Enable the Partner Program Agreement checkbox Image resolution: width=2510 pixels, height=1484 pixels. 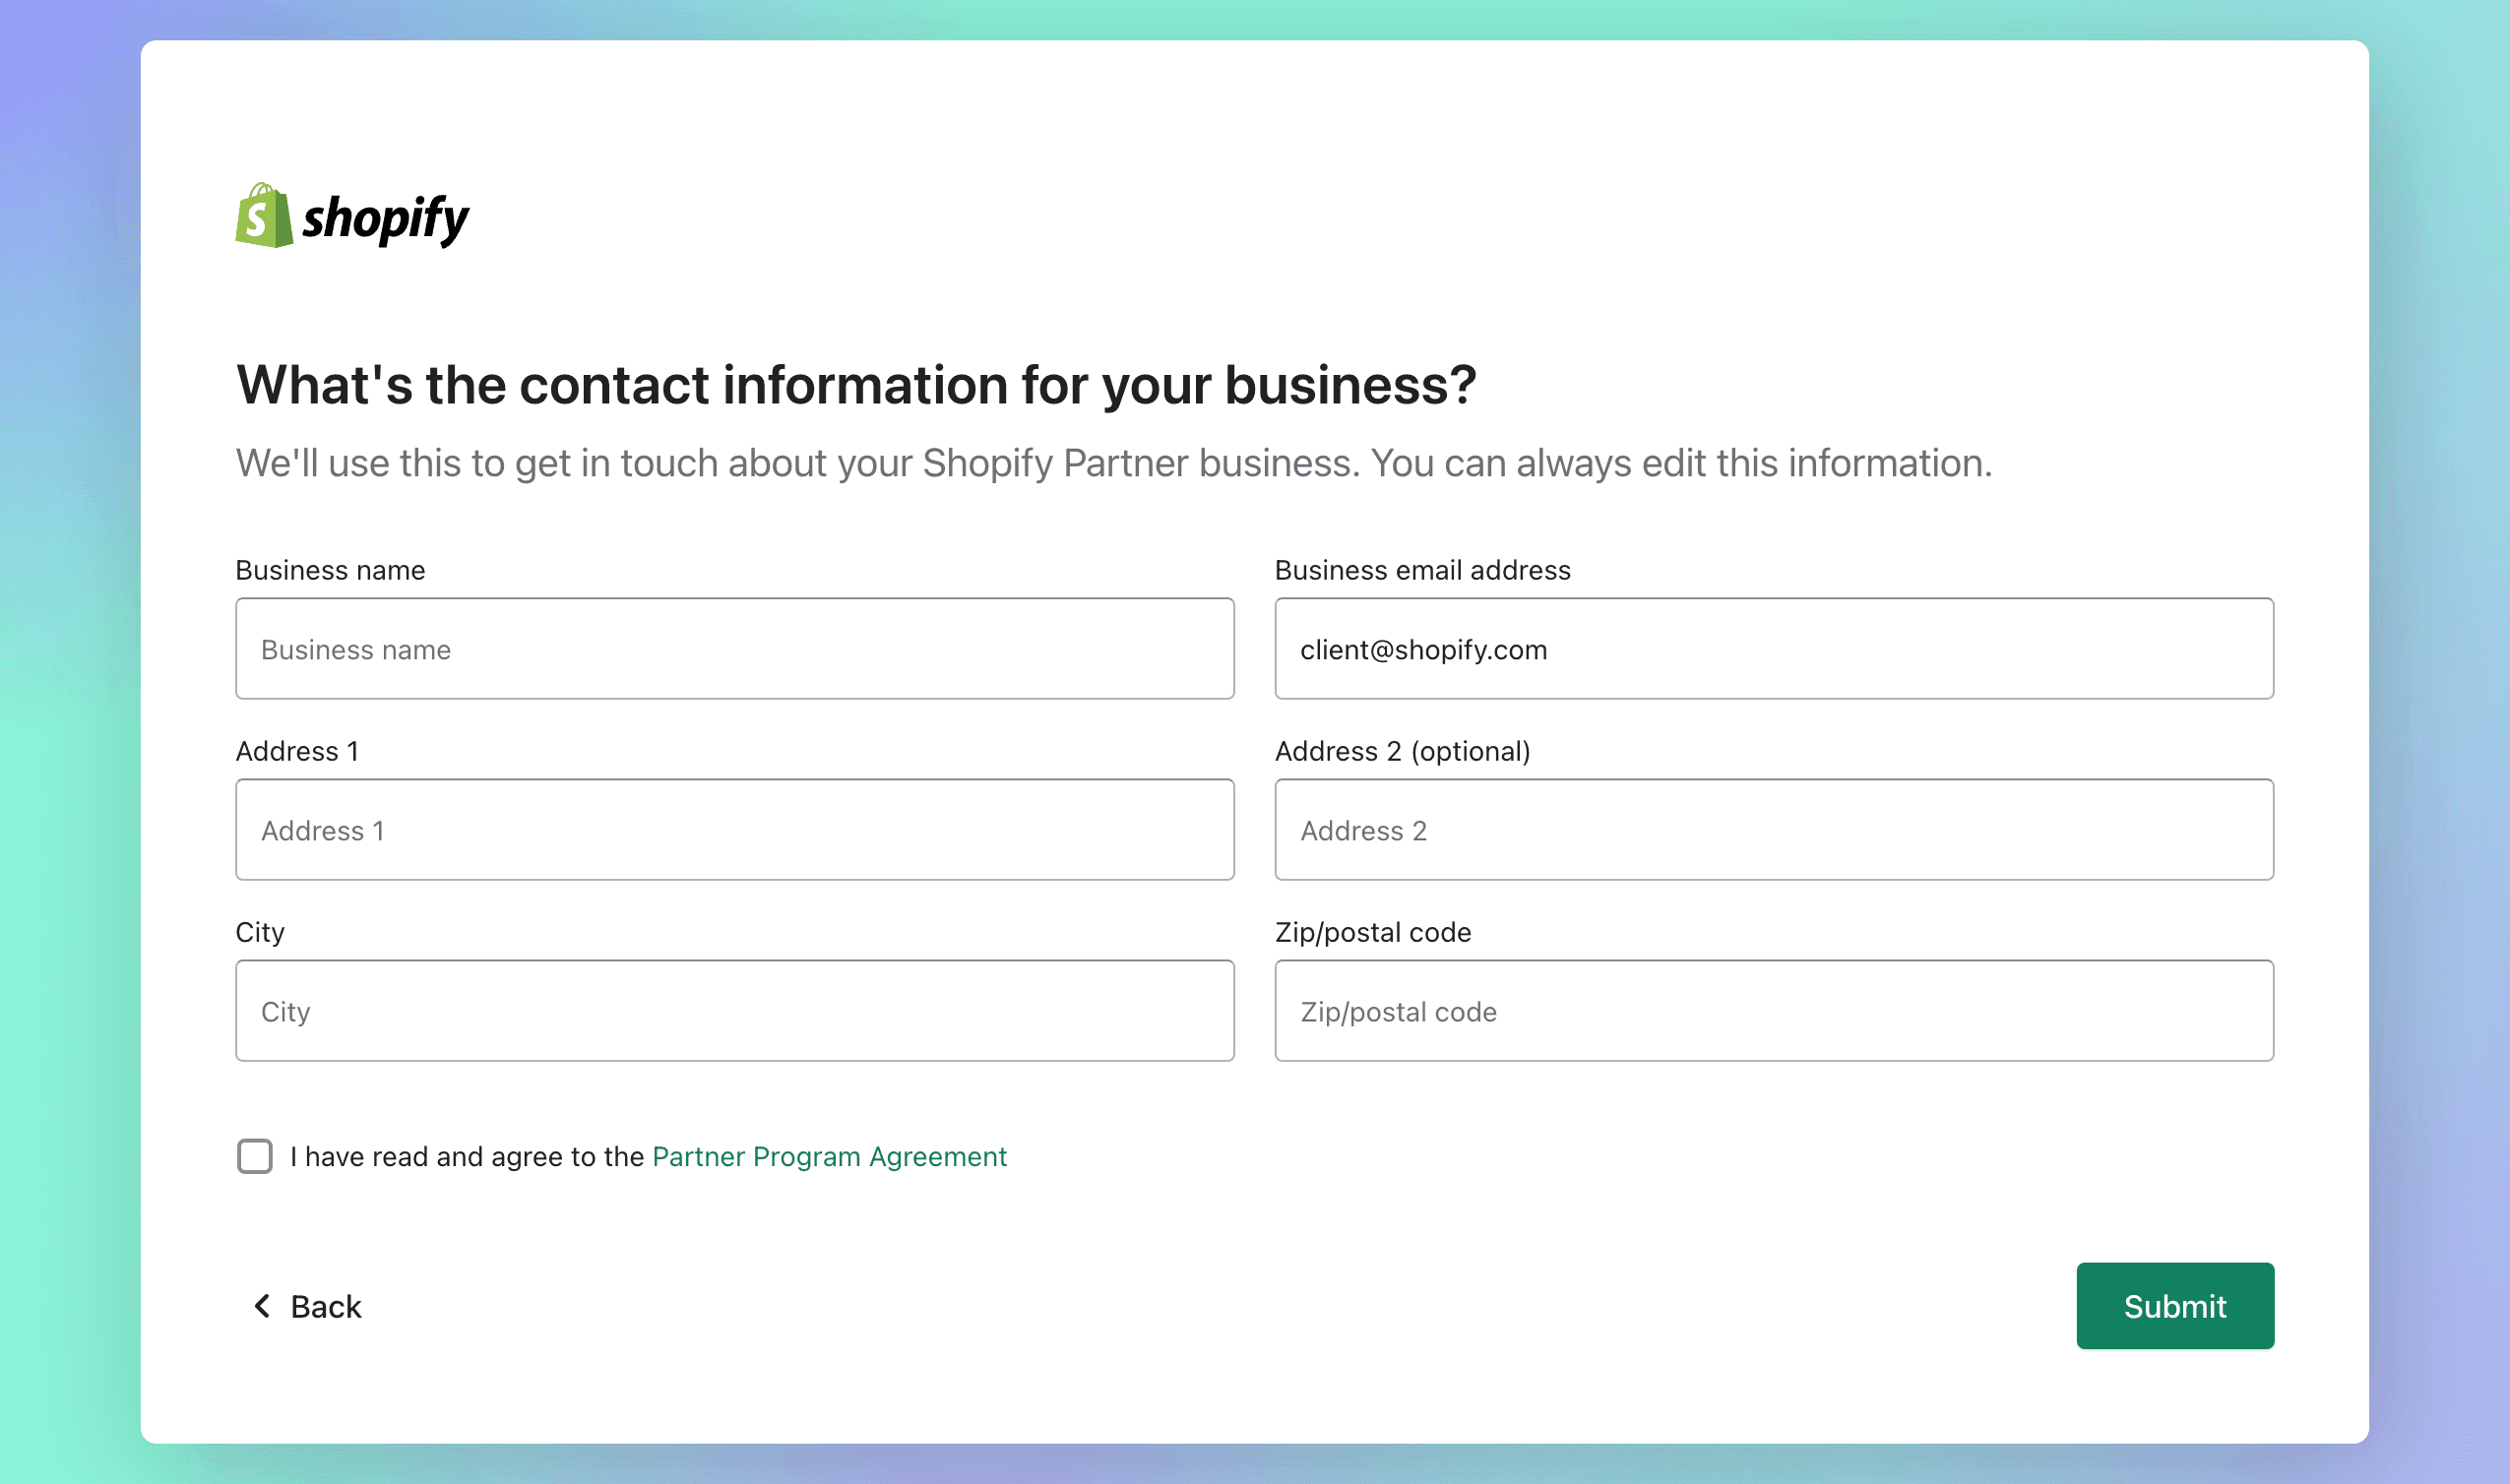pos(254,1157)
